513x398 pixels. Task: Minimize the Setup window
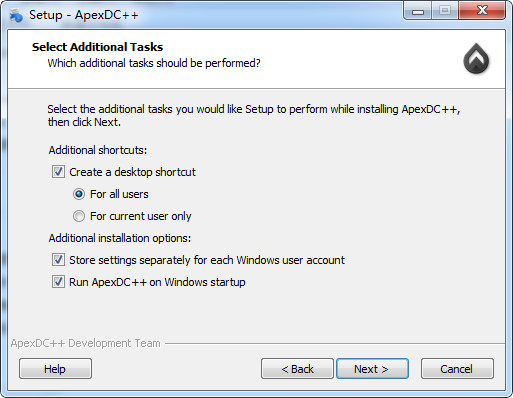(418, 11)
